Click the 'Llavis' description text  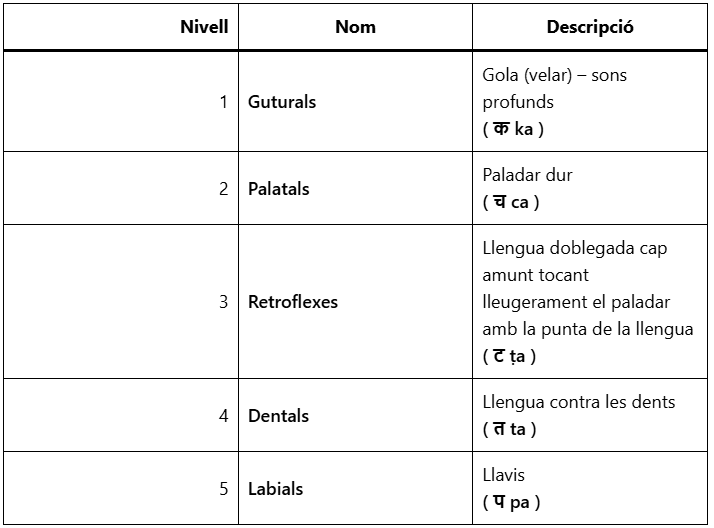click(503, 475)
